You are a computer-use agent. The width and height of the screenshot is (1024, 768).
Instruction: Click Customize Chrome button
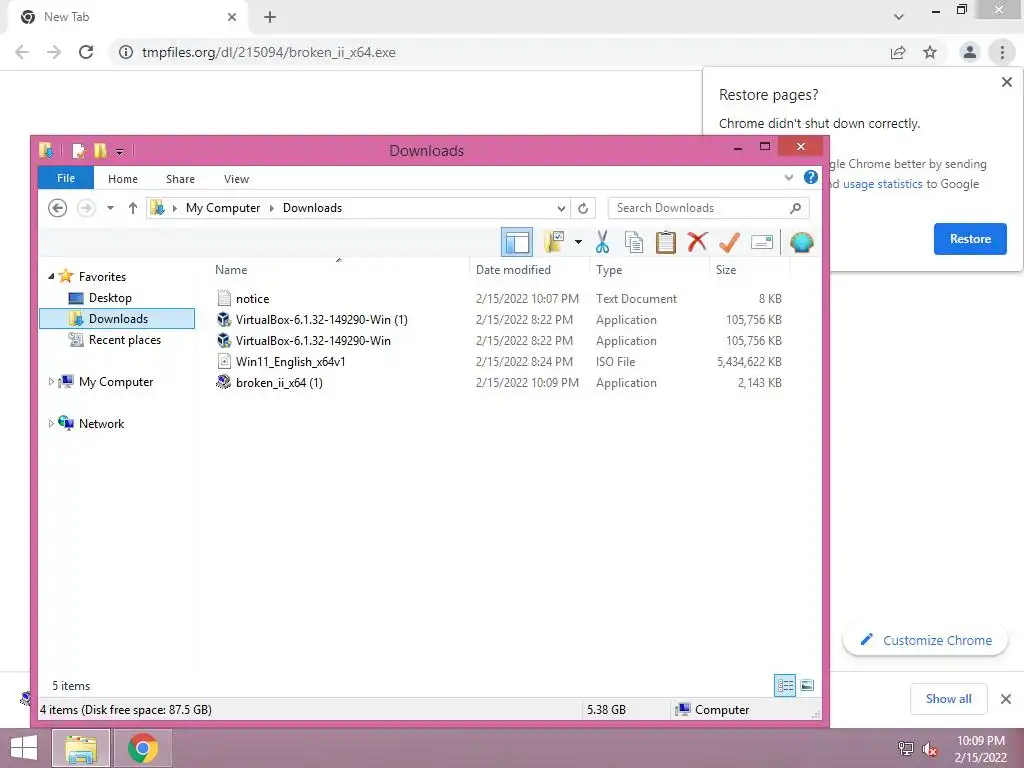click(925, 641)
